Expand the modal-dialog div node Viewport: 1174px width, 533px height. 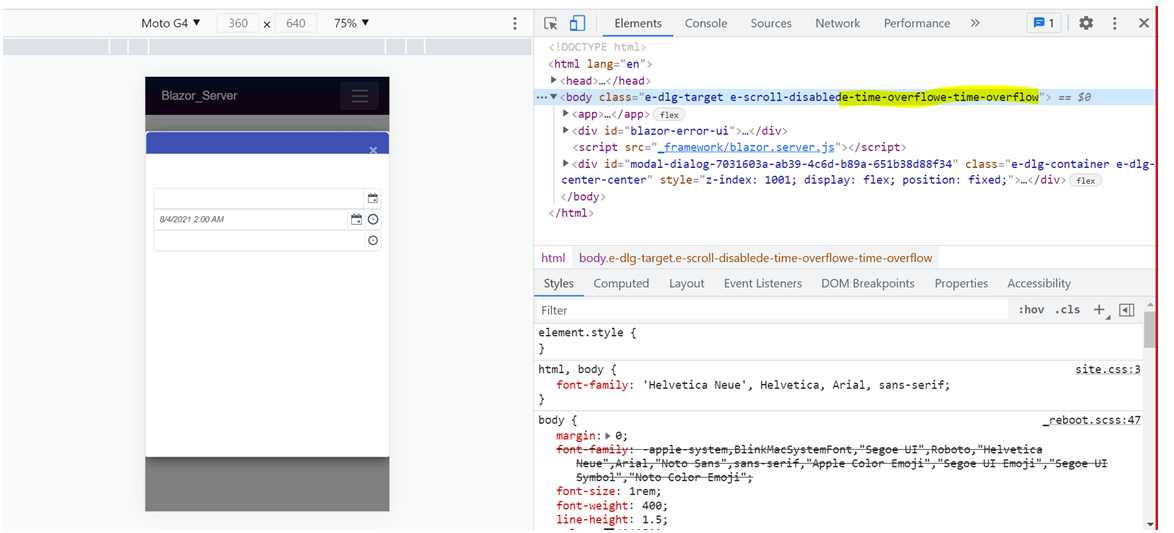[x=566, y=163]
